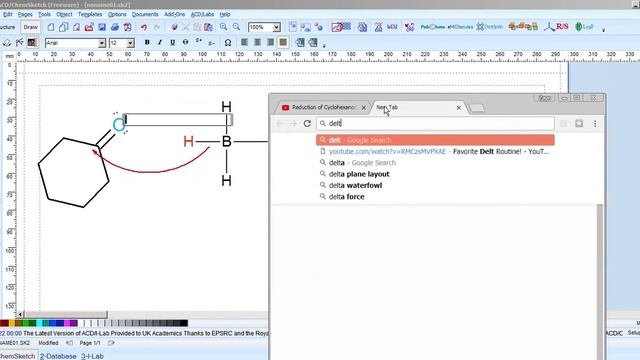Open the 100% zoom level dropdown
Viewport: 640px width, 360px height.
(276, 27)
